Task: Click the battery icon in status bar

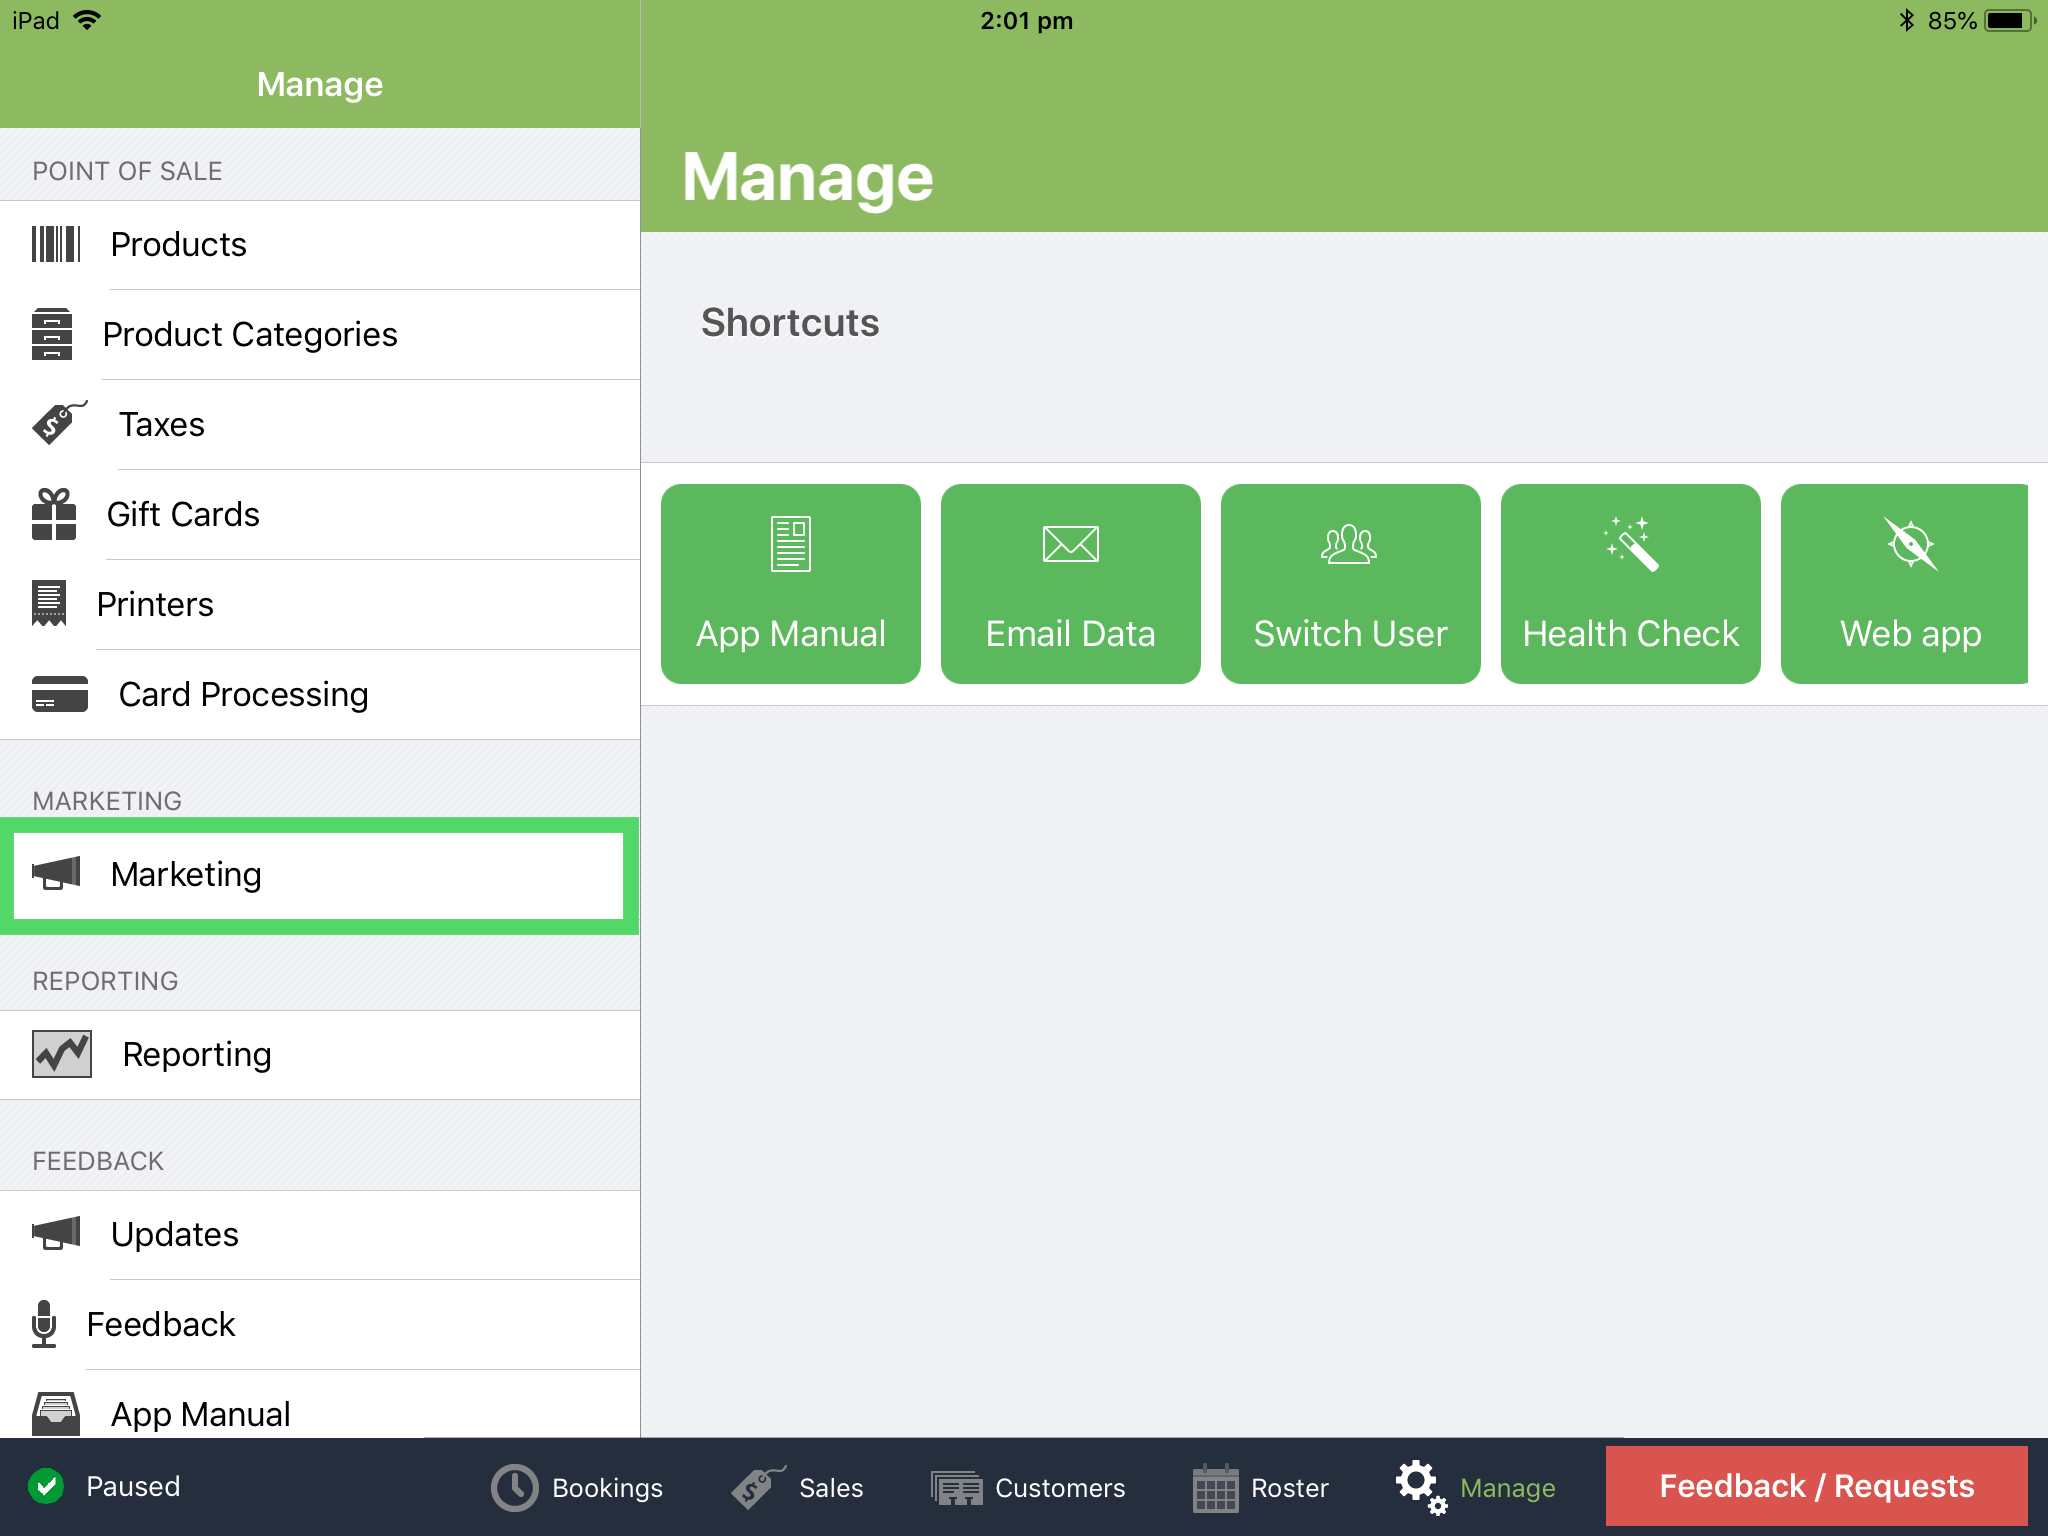Action: [2009, 20]
